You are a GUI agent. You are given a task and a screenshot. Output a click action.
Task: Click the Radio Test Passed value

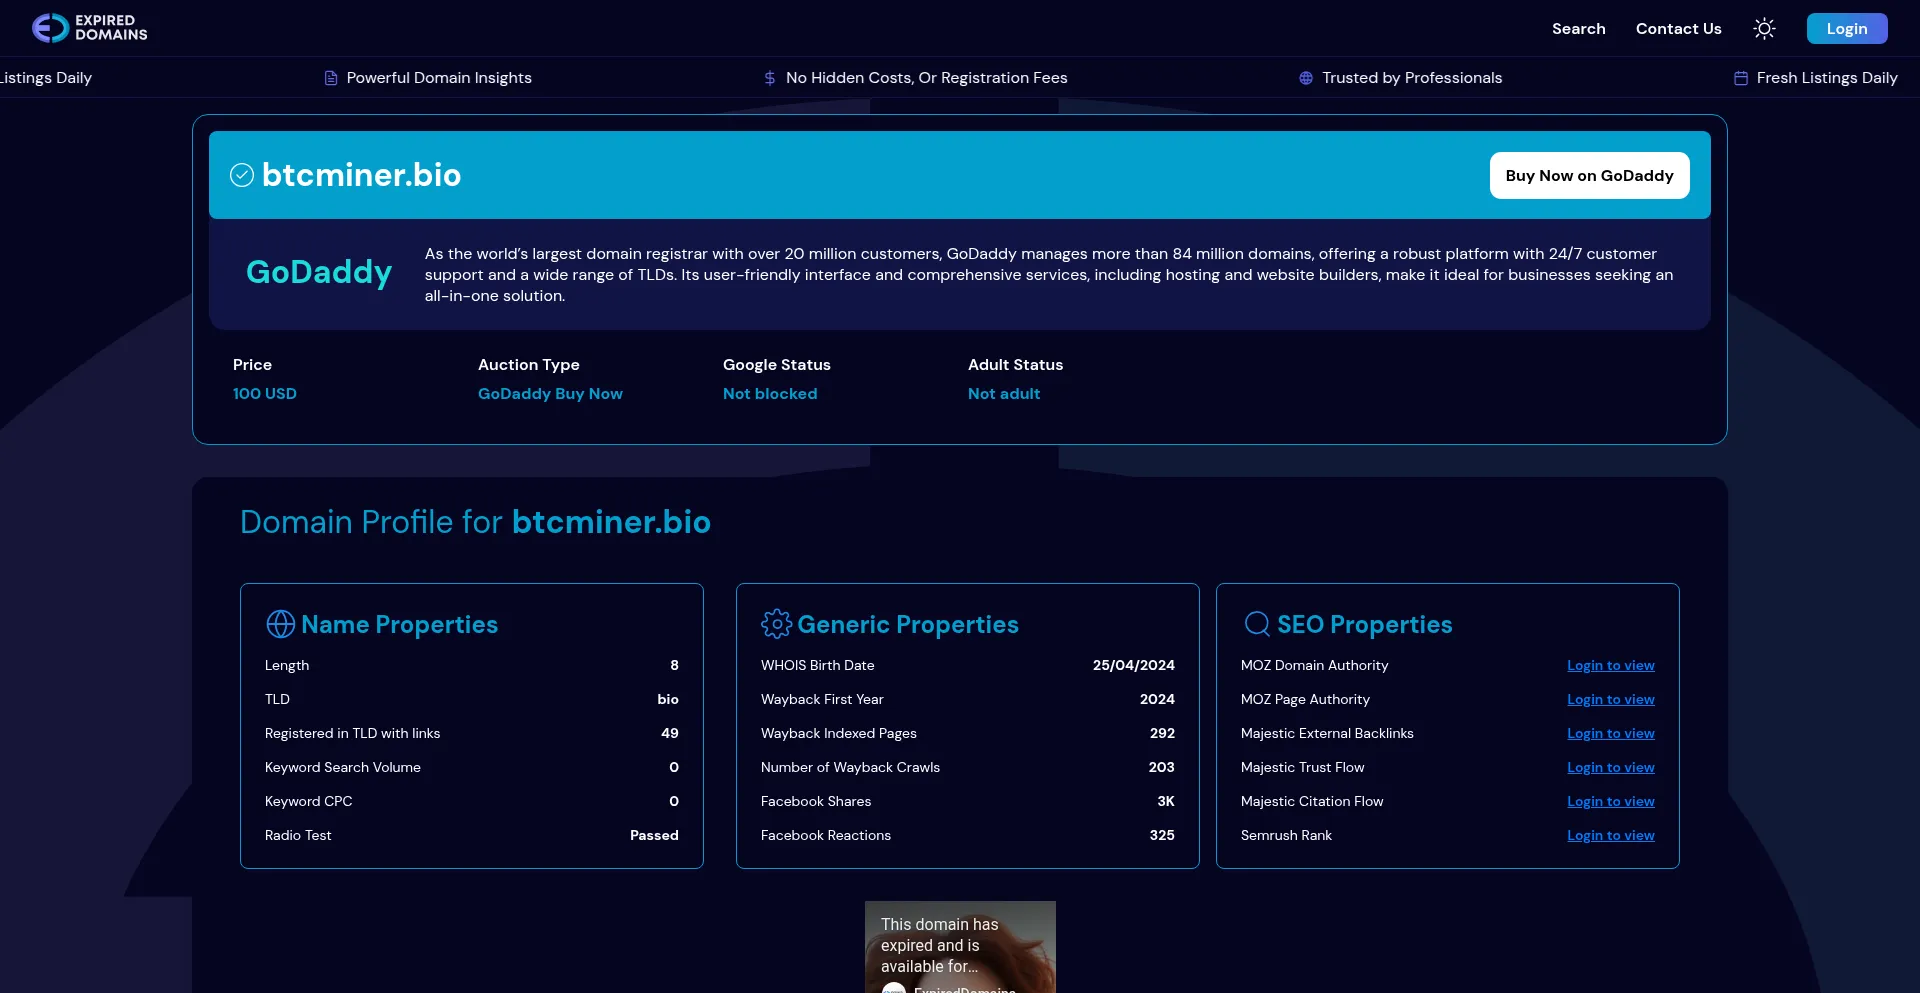(654, 836)
